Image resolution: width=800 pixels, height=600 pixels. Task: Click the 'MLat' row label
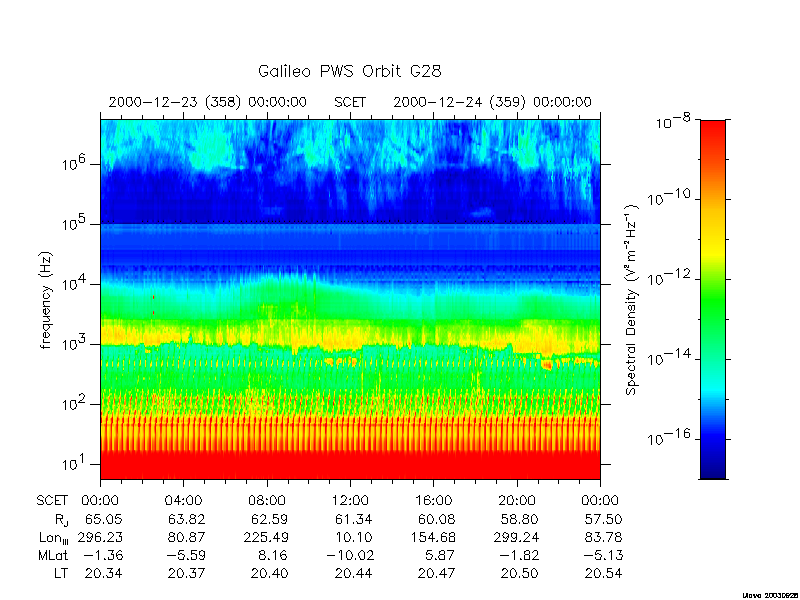click(x=53, y=555)
